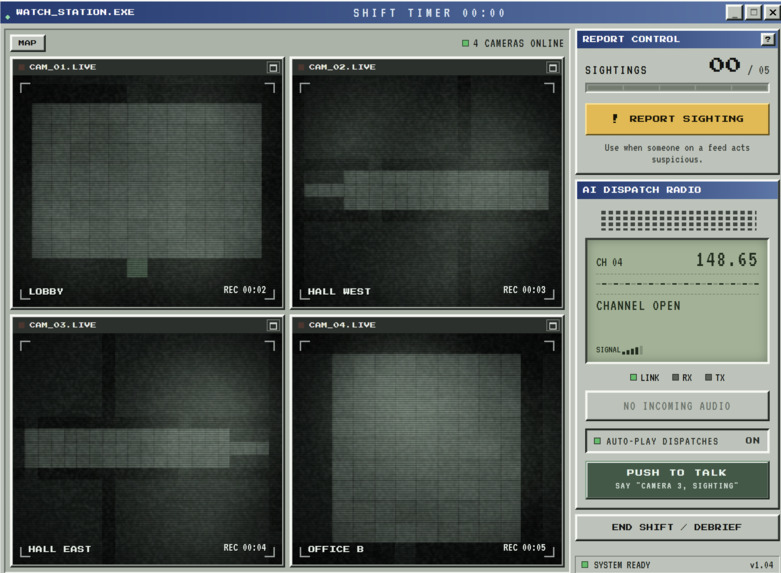781x573 pixels.
Task: Click the v1.04 version label
Action: (x=762, y=565)
